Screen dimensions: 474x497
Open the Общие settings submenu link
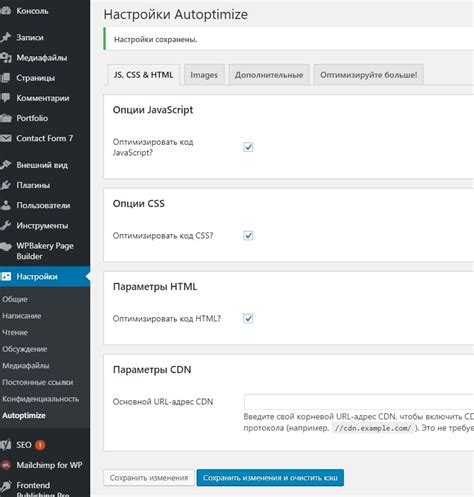coord(15,299)
